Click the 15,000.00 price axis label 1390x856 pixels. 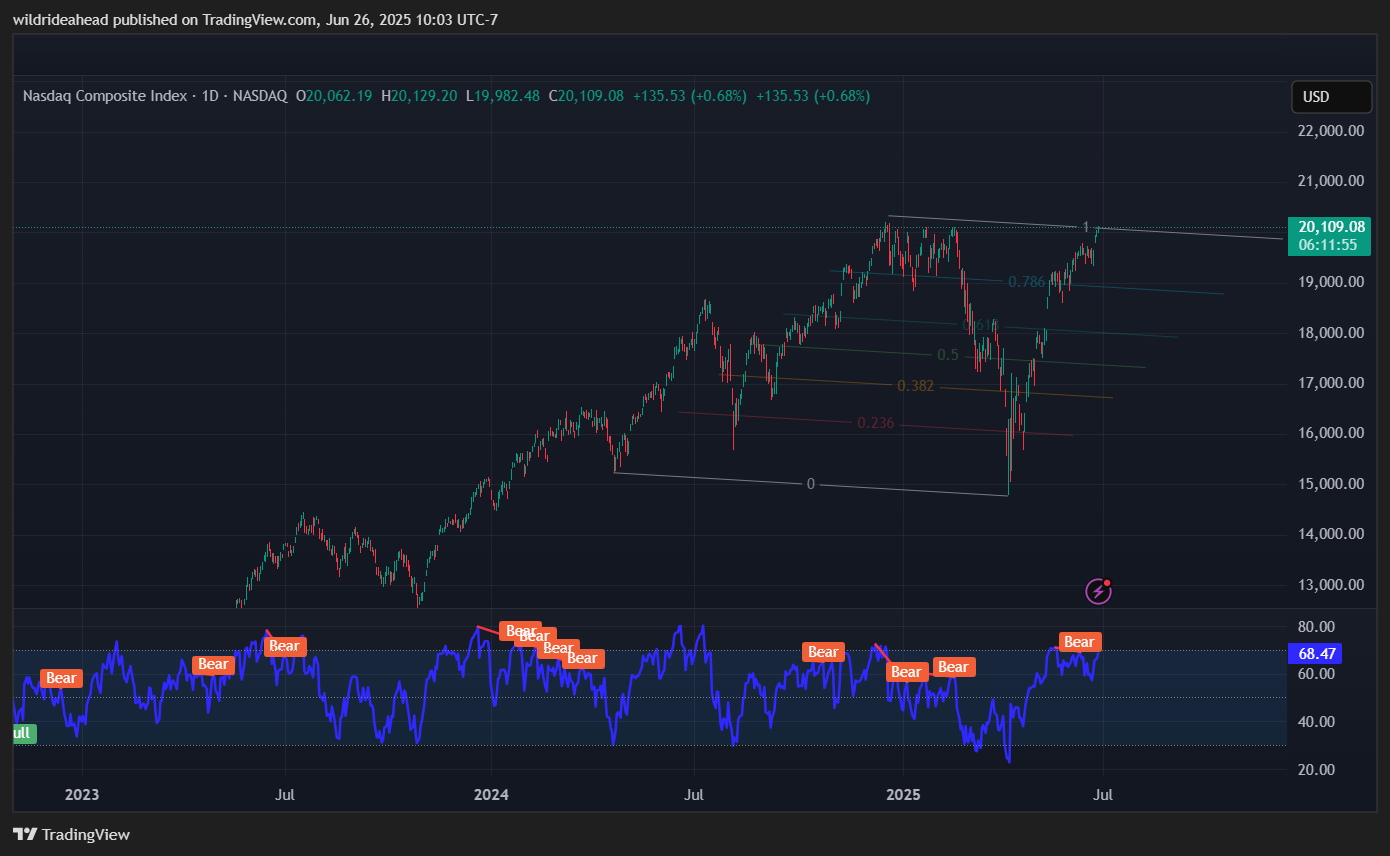1329,484
